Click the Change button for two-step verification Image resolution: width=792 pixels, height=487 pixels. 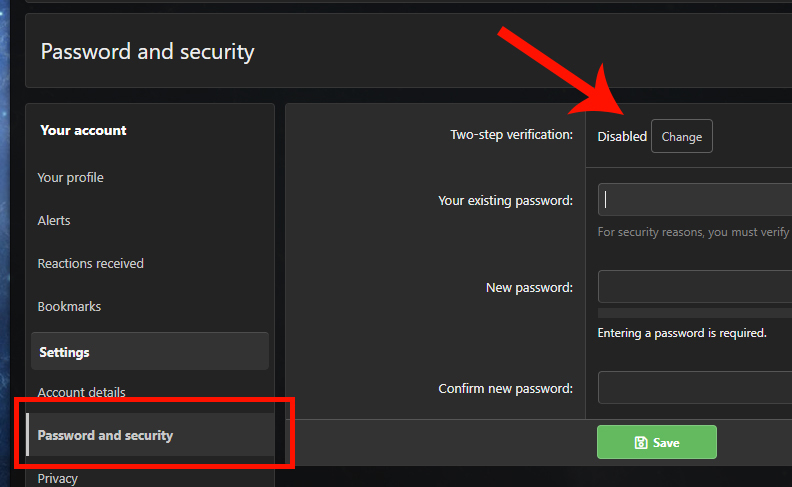coord(681,136)
